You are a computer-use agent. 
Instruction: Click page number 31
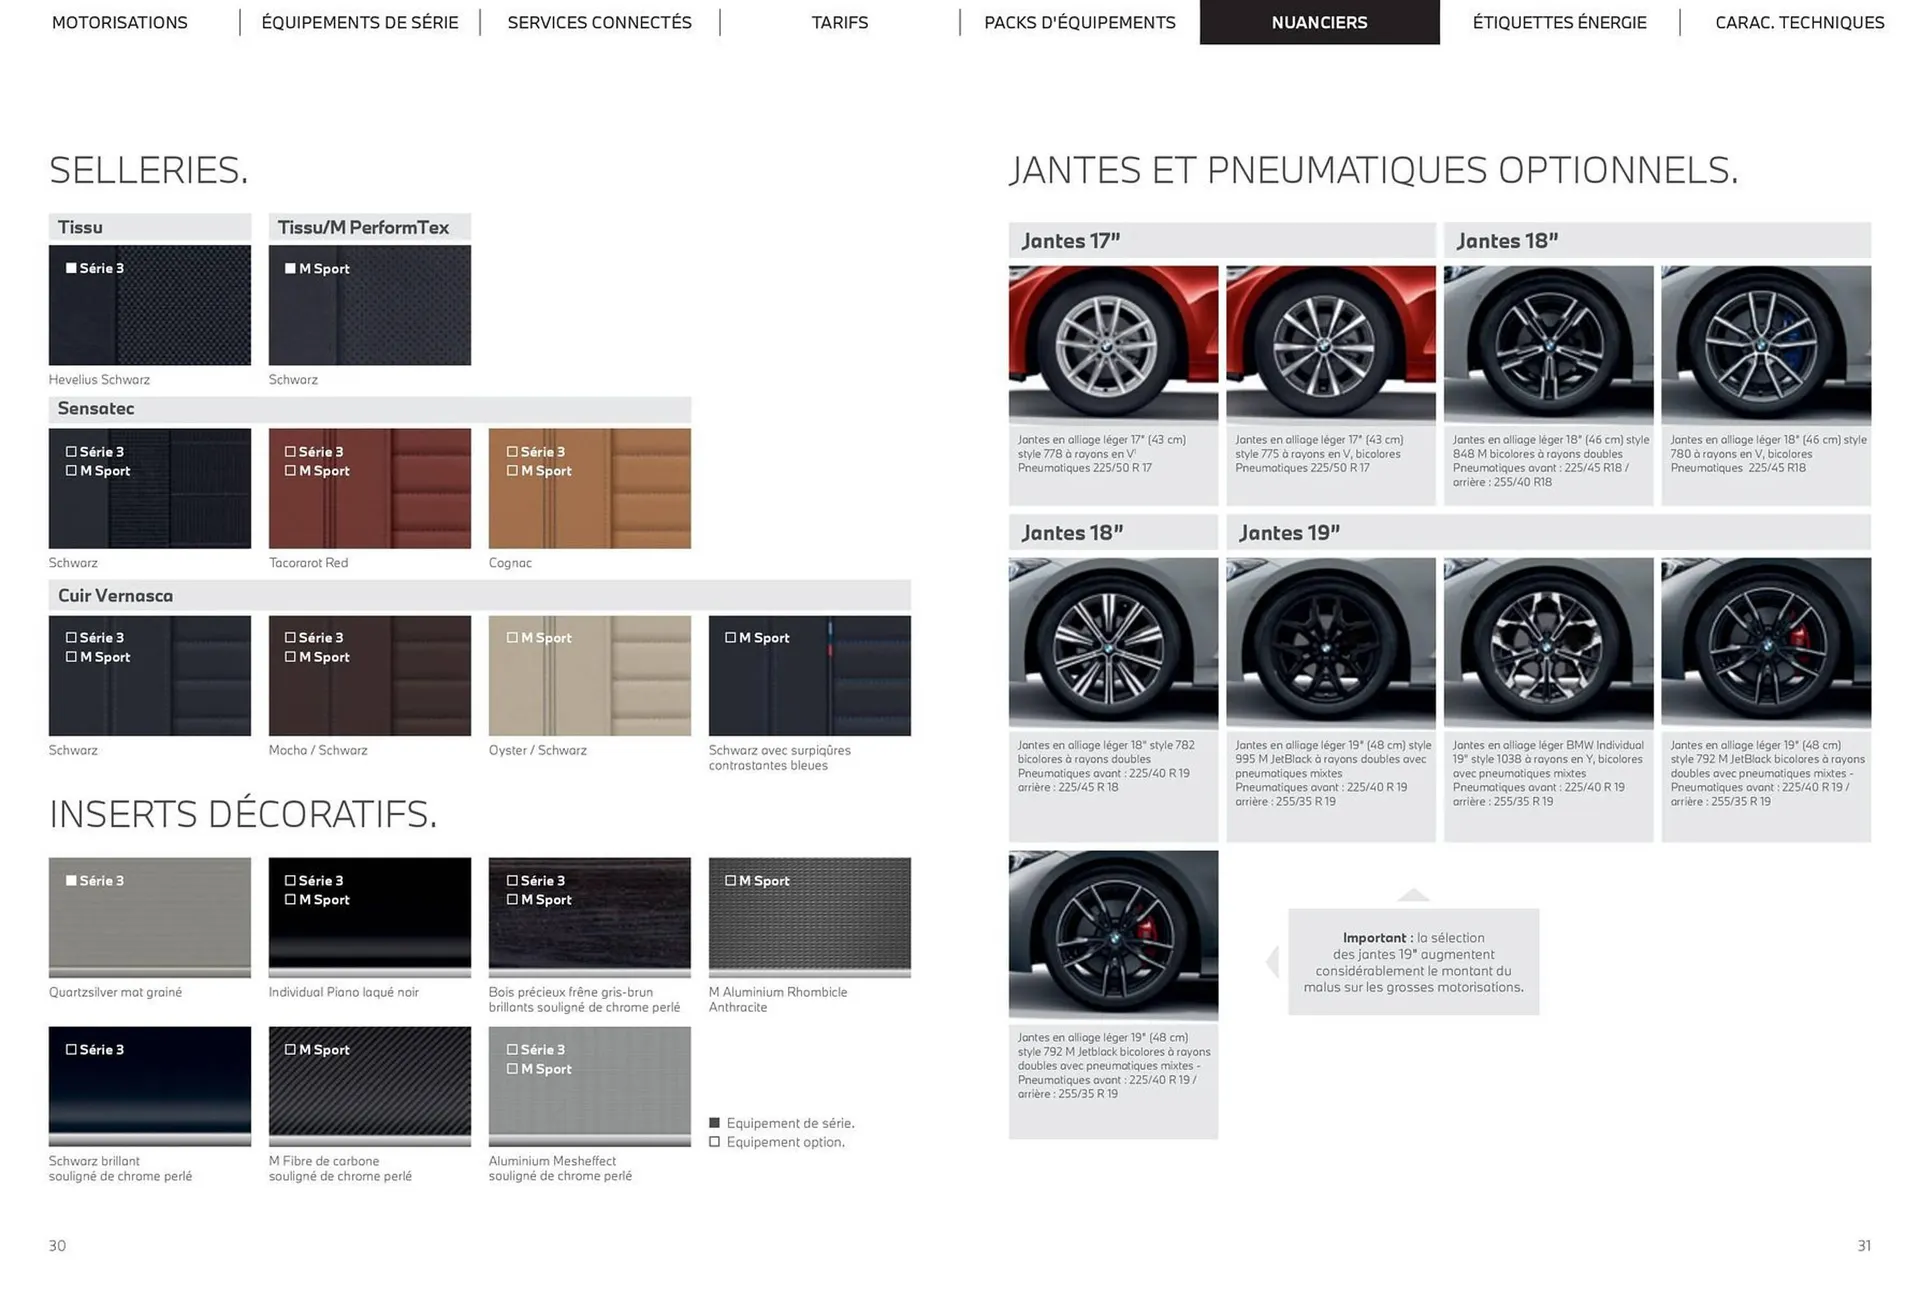(1863, 1246)
